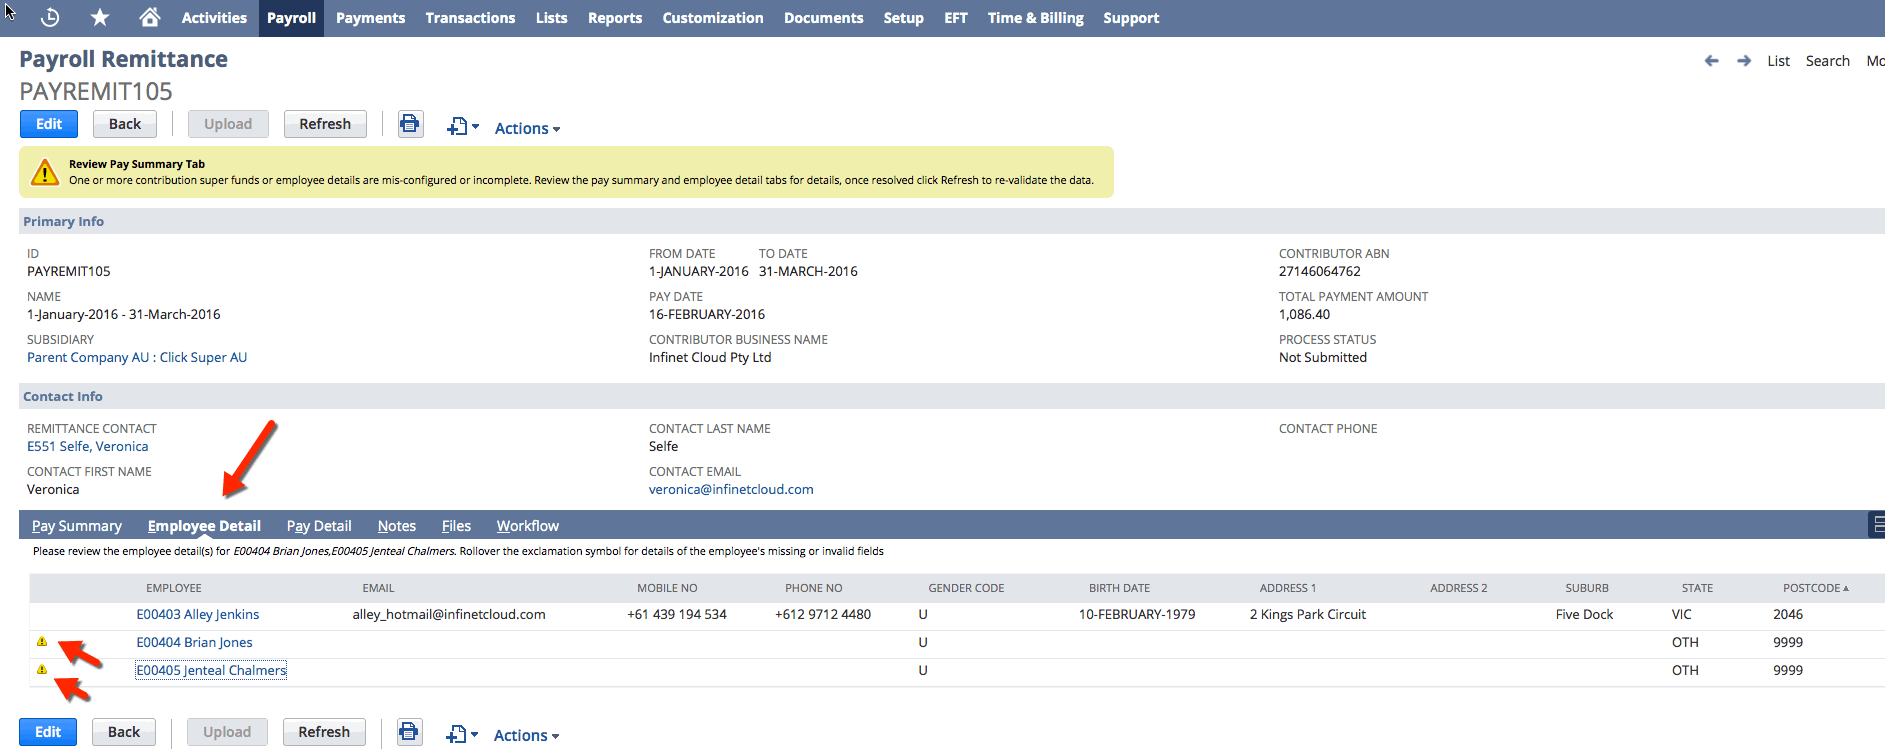Click the top Upload button

[x=228, y=124]
